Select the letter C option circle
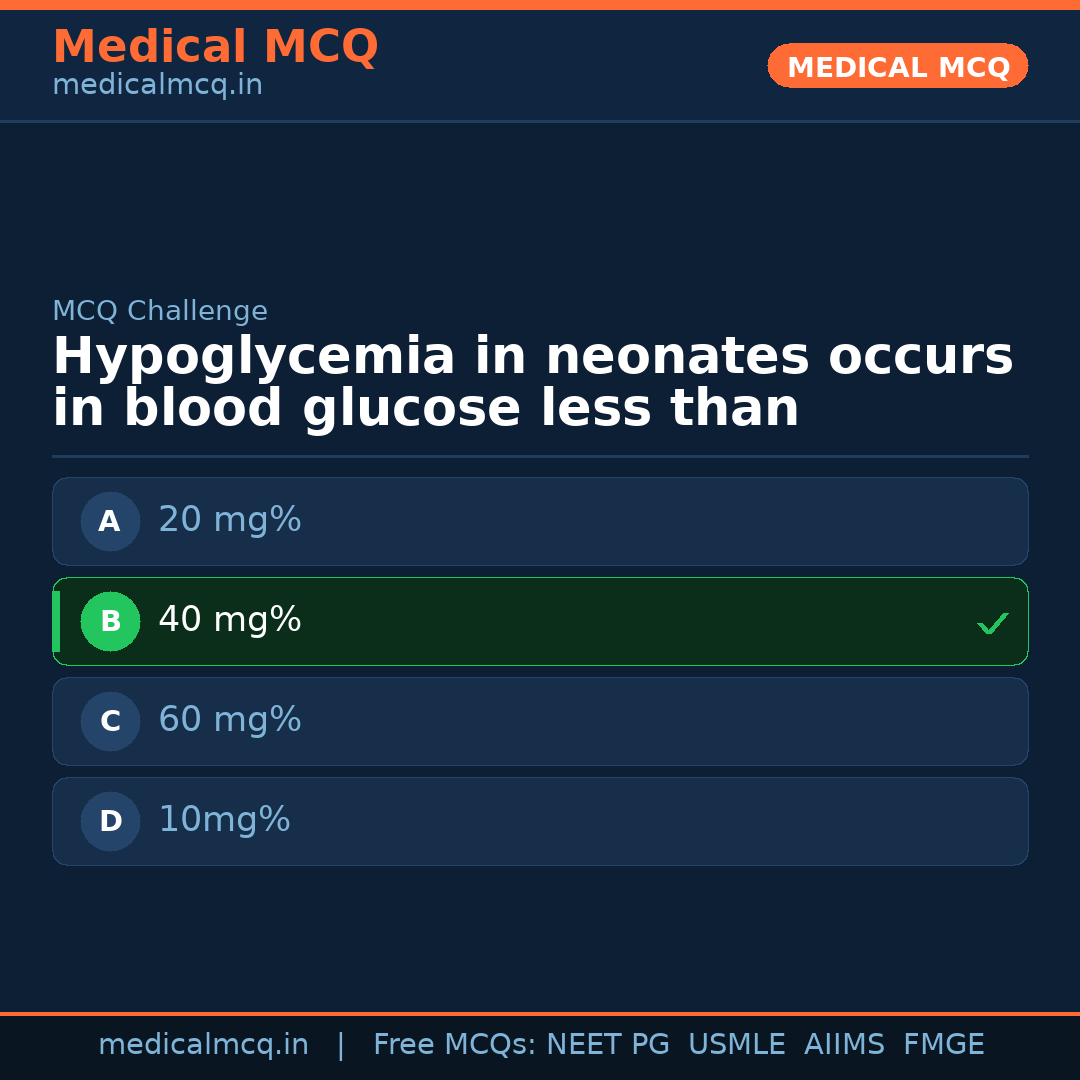The height and width of the screenshot is (1080, 1080). (110, 721)
